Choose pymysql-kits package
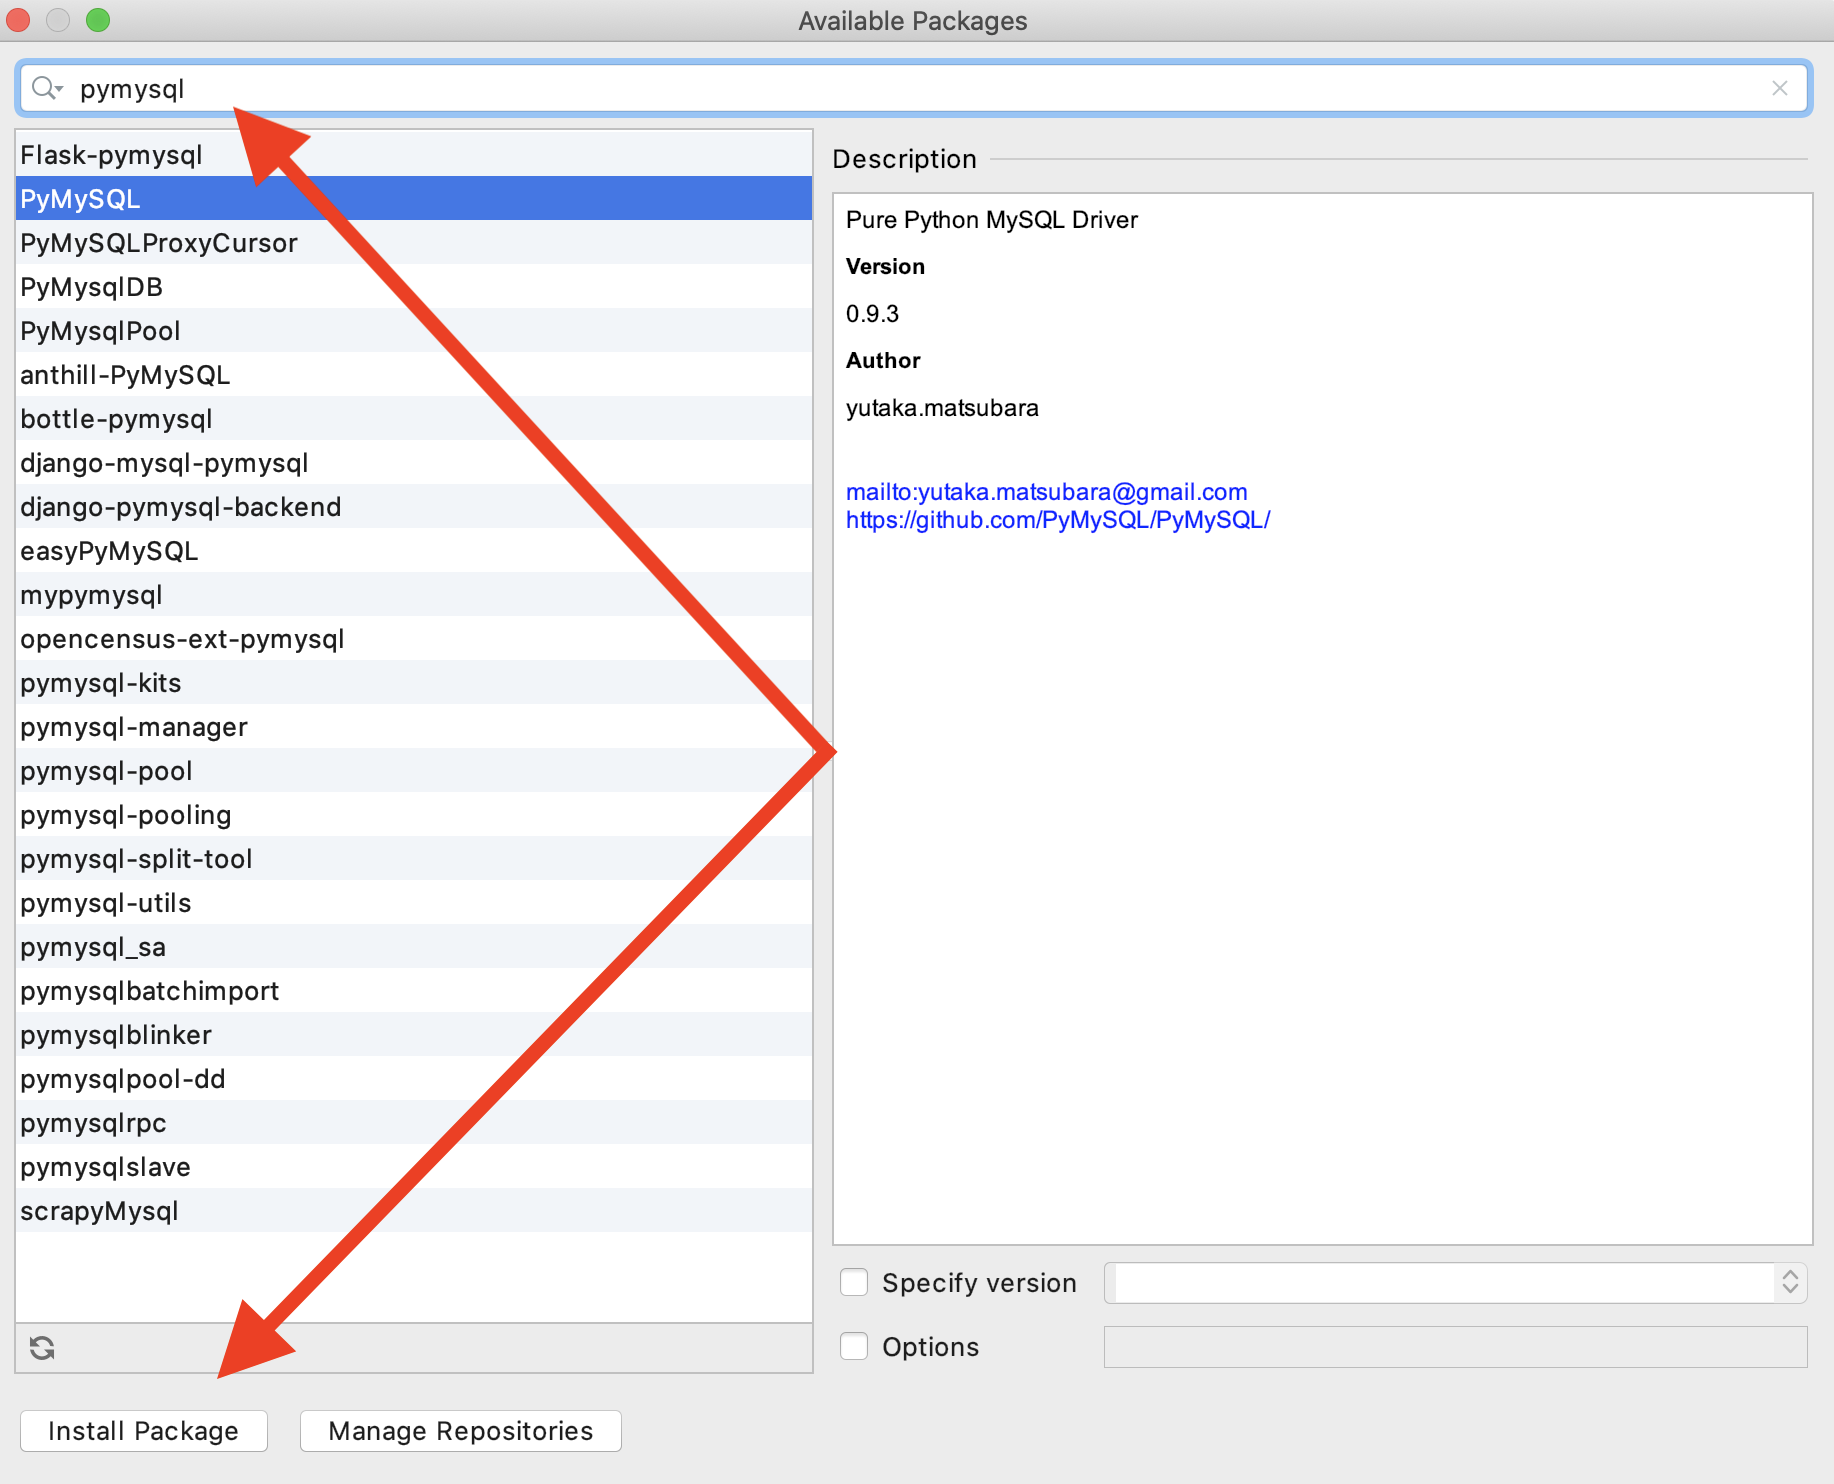Screen dimensions: 1834x1484 coord(414,682)
